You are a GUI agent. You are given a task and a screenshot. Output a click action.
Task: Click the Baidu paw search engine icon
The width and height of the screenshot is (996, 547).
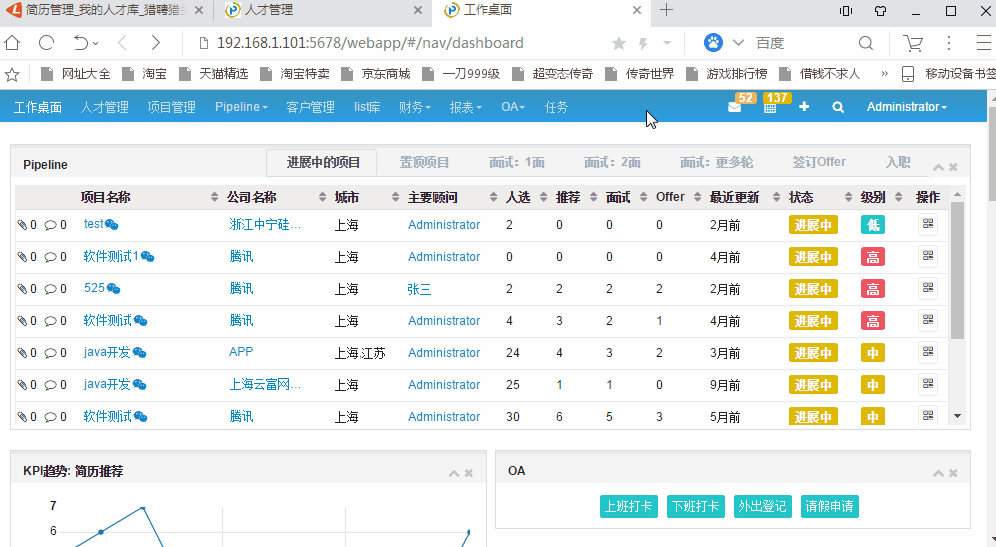[713, 43]
